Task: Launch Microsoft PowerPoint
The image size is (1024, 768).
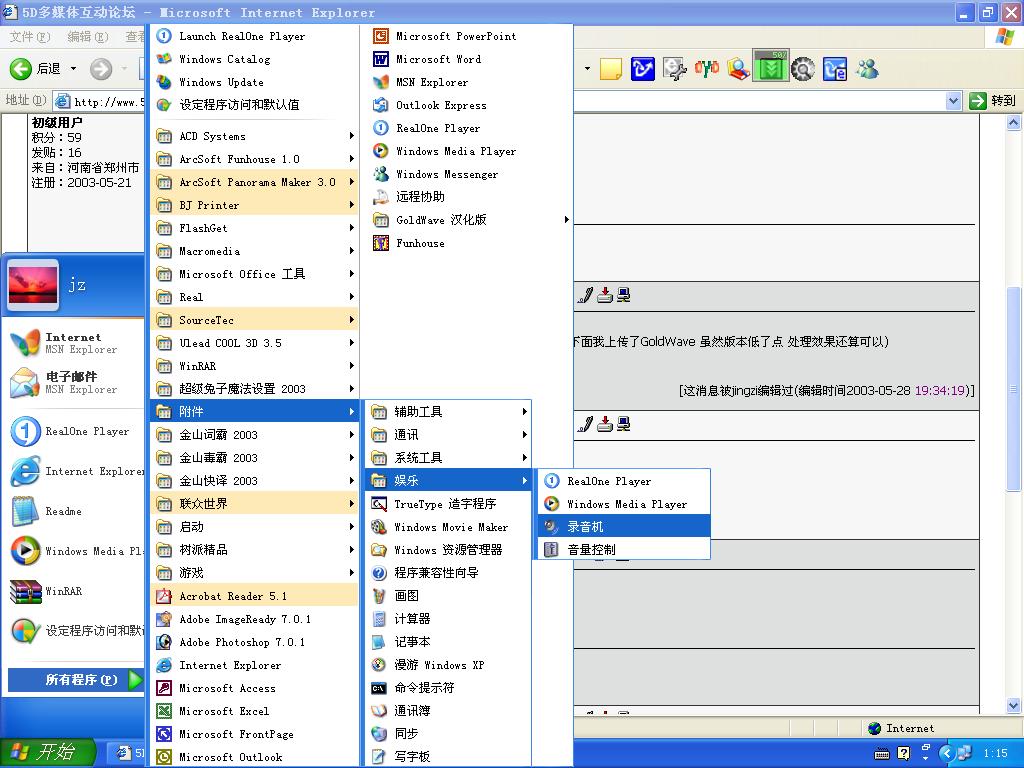Action: (466, 36)
